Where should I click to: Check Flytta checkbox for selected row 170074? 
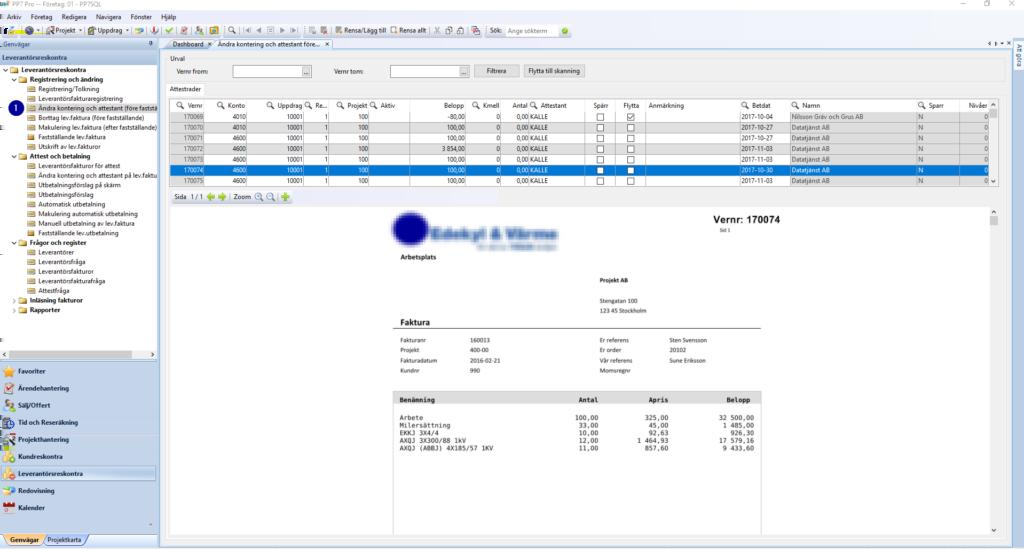630,170
